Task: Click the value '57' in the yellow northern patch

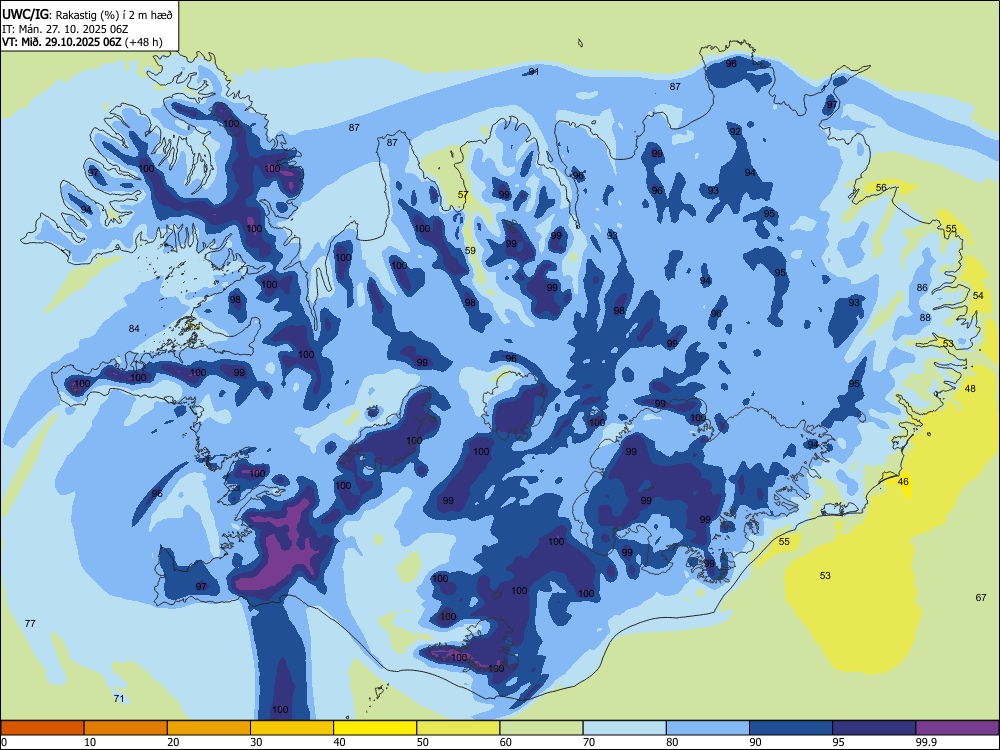Action: pyautogui.click(x=463, y=195)
